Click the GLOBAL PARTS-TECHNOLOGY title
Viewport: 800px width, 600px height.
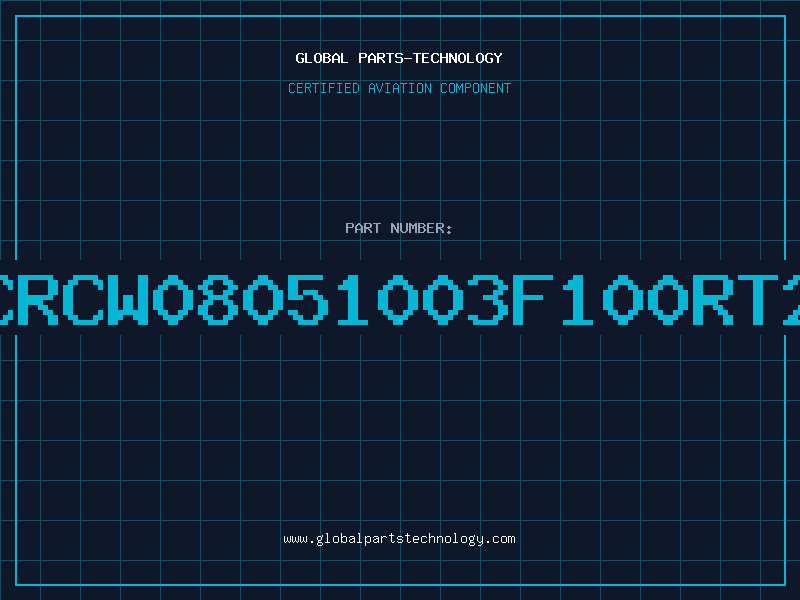pyautogui.click(x=399, y=58)
